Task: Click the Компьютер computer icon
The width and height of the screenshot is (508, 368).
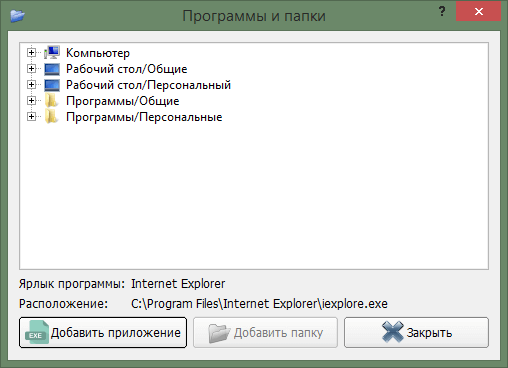Action: [x=52, y=52]
